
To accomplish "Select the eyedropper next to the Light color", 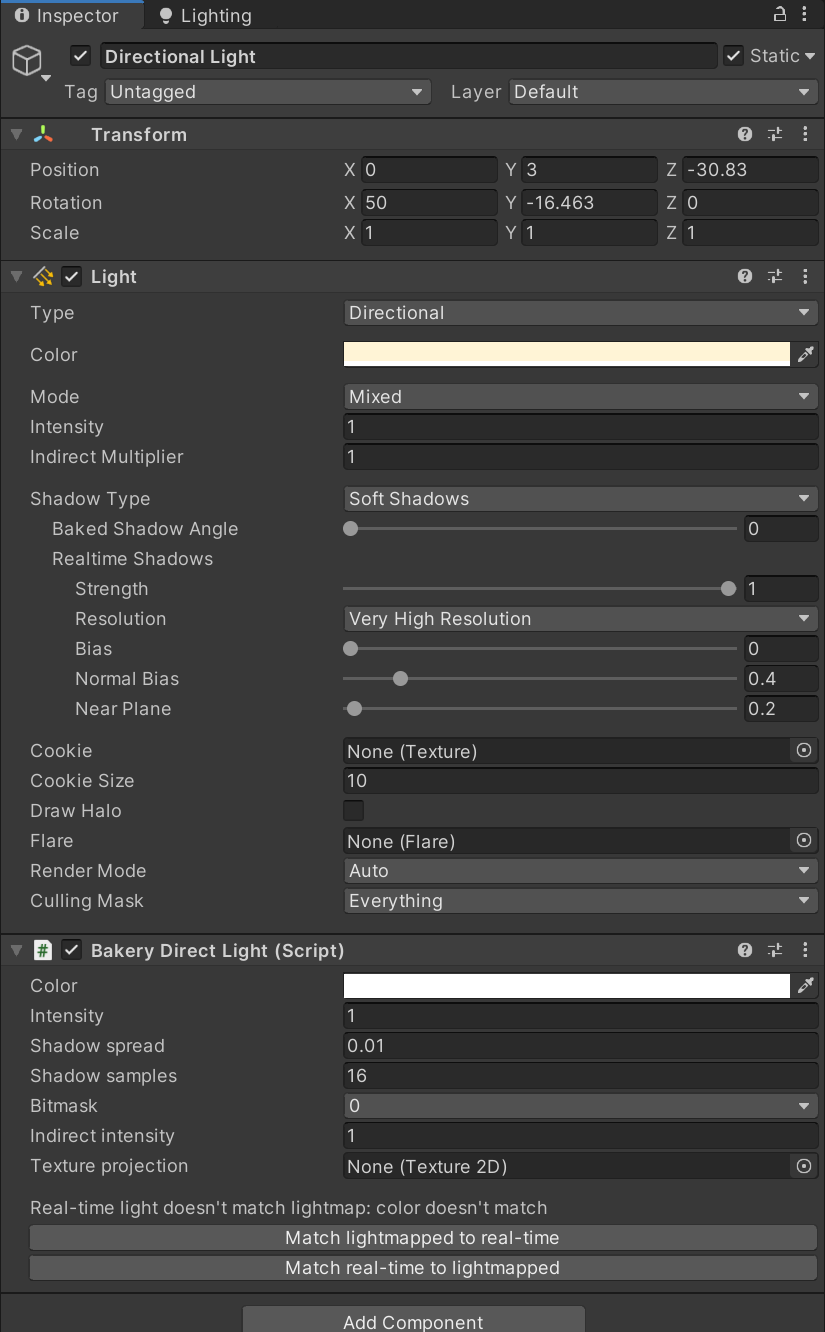I will click(x=806, y=354).
